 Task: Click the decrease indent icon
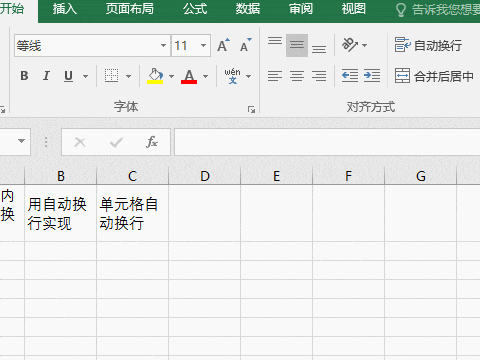point(350,76)
